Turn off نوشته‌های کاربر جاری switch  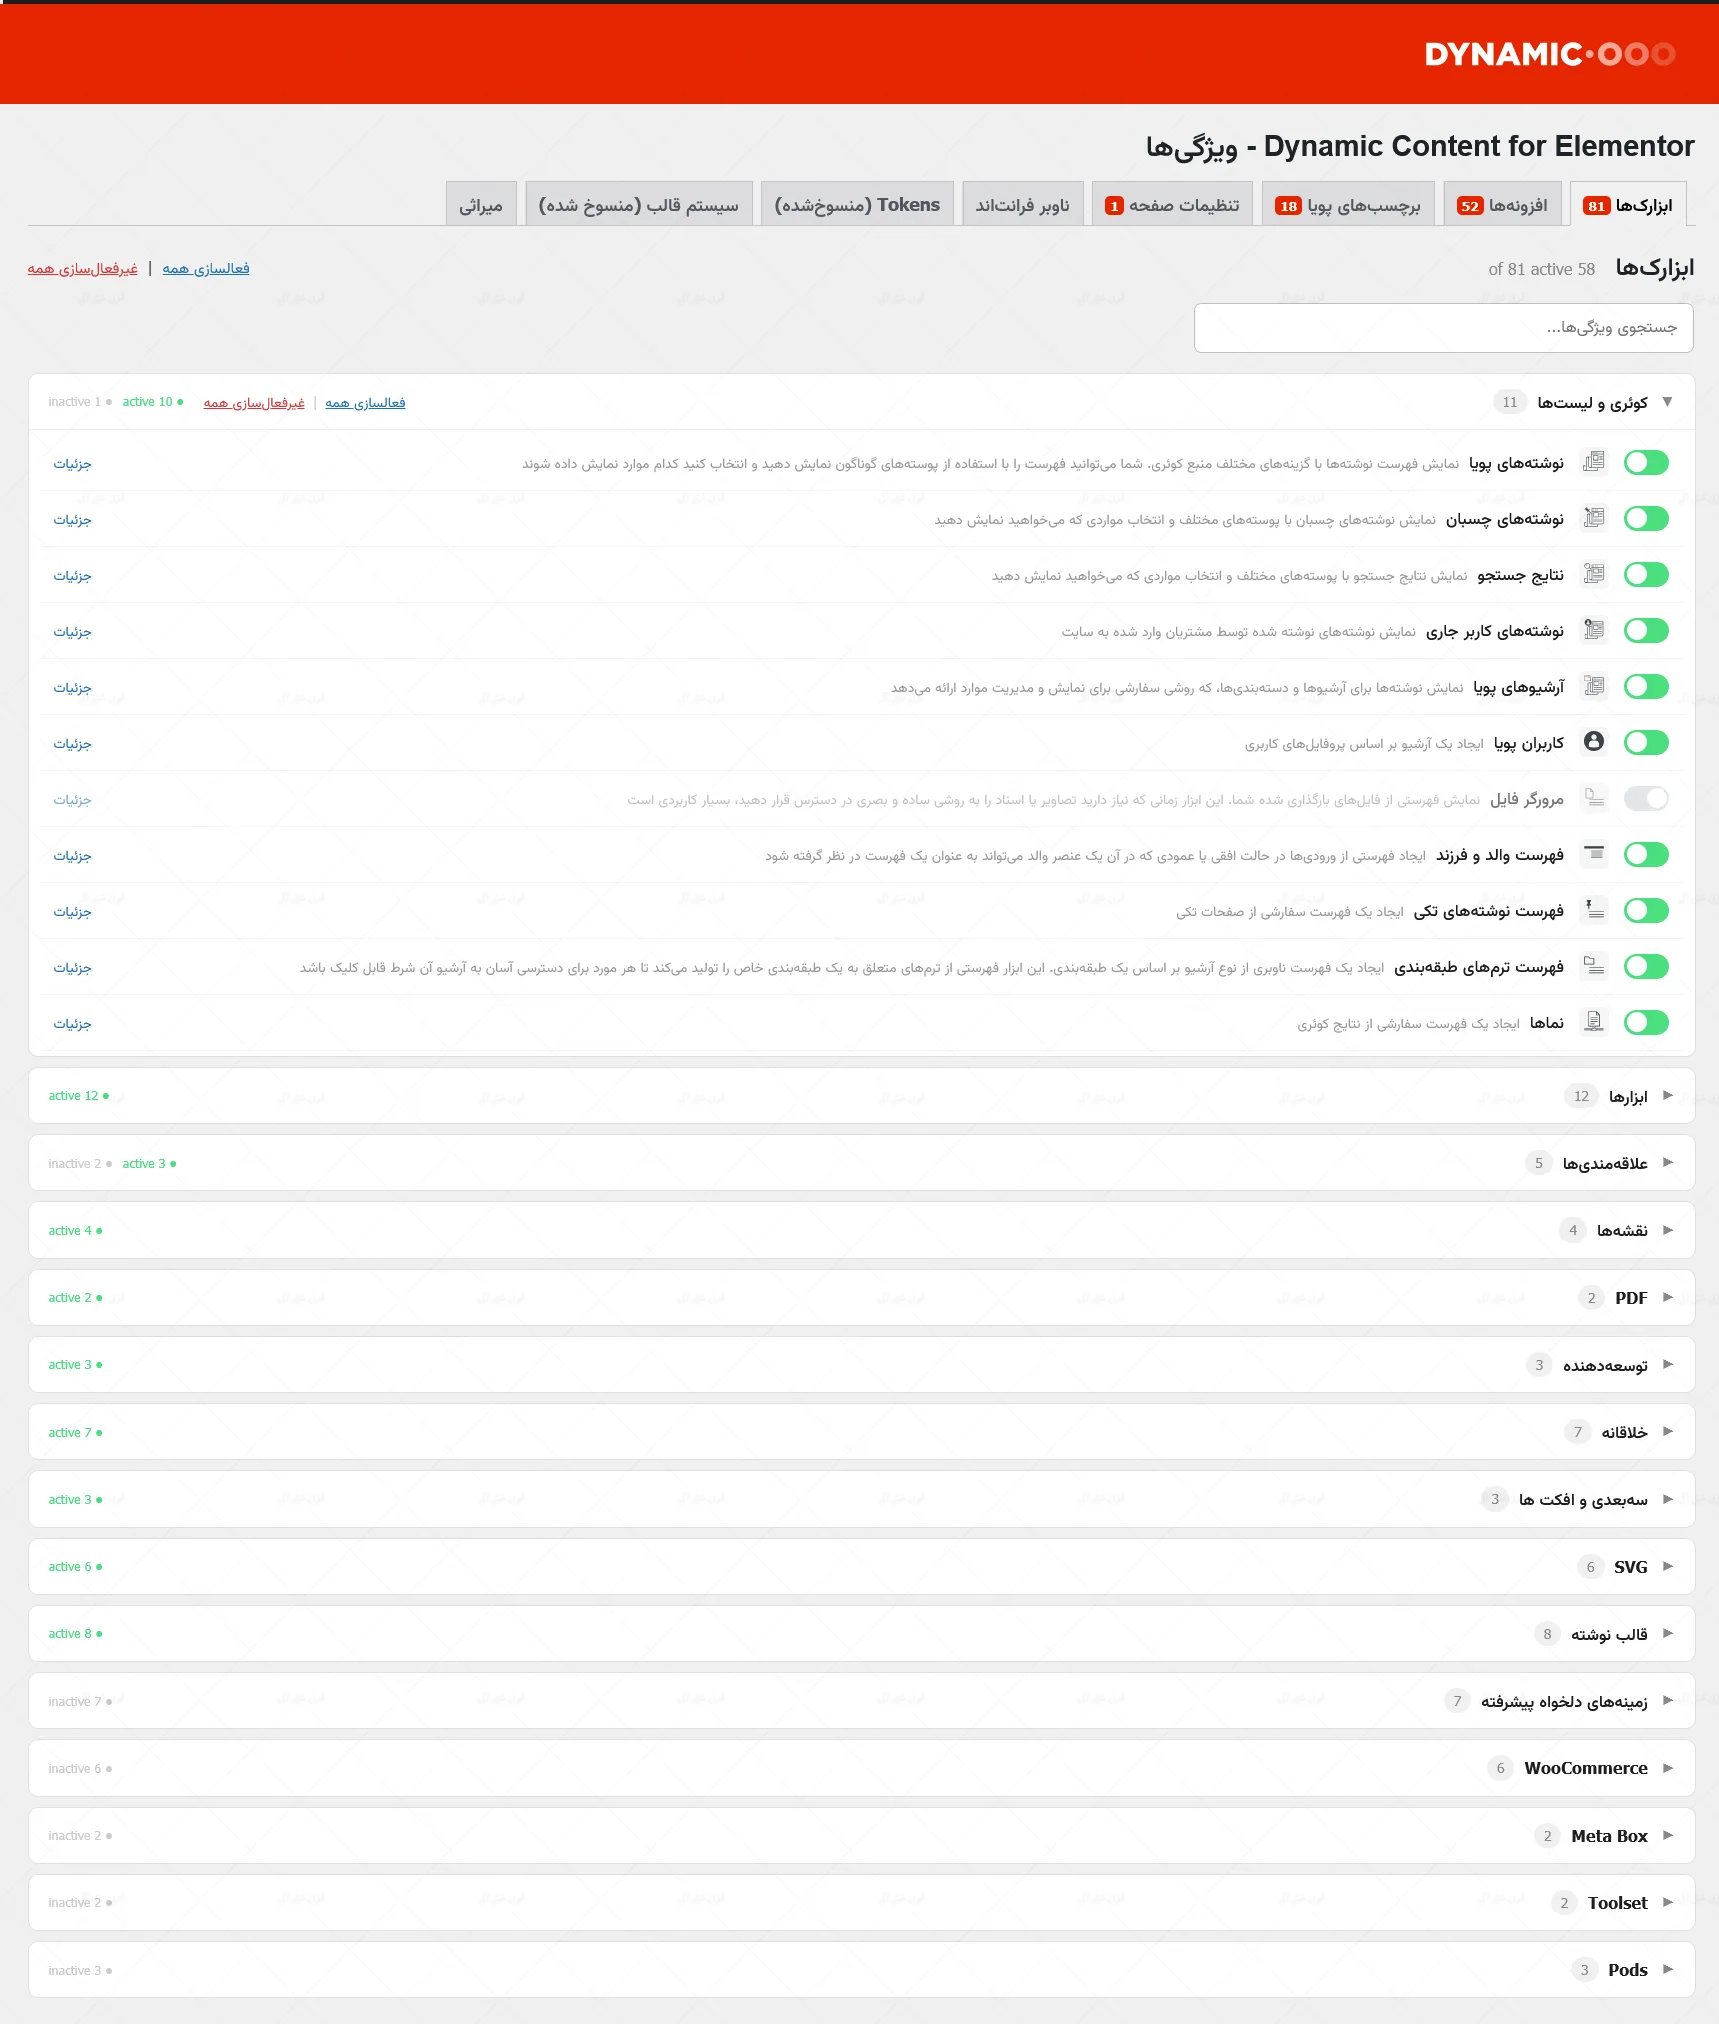pos(1646,630)
